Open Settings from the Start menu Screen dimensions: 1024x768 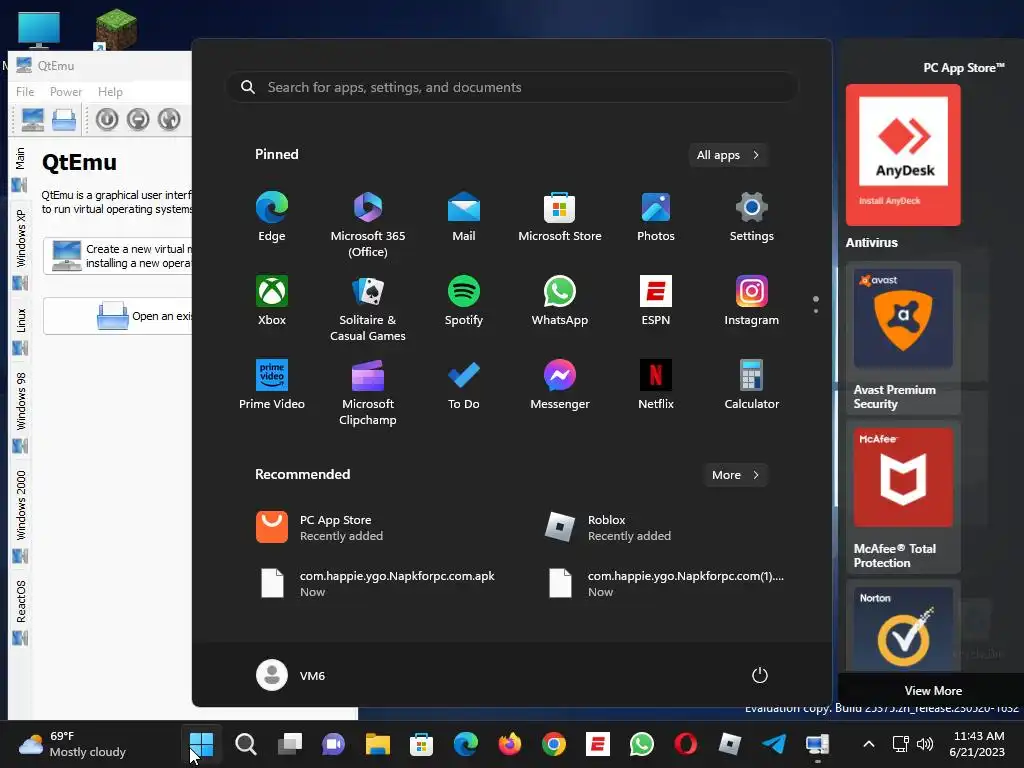[x=752, y=217]
